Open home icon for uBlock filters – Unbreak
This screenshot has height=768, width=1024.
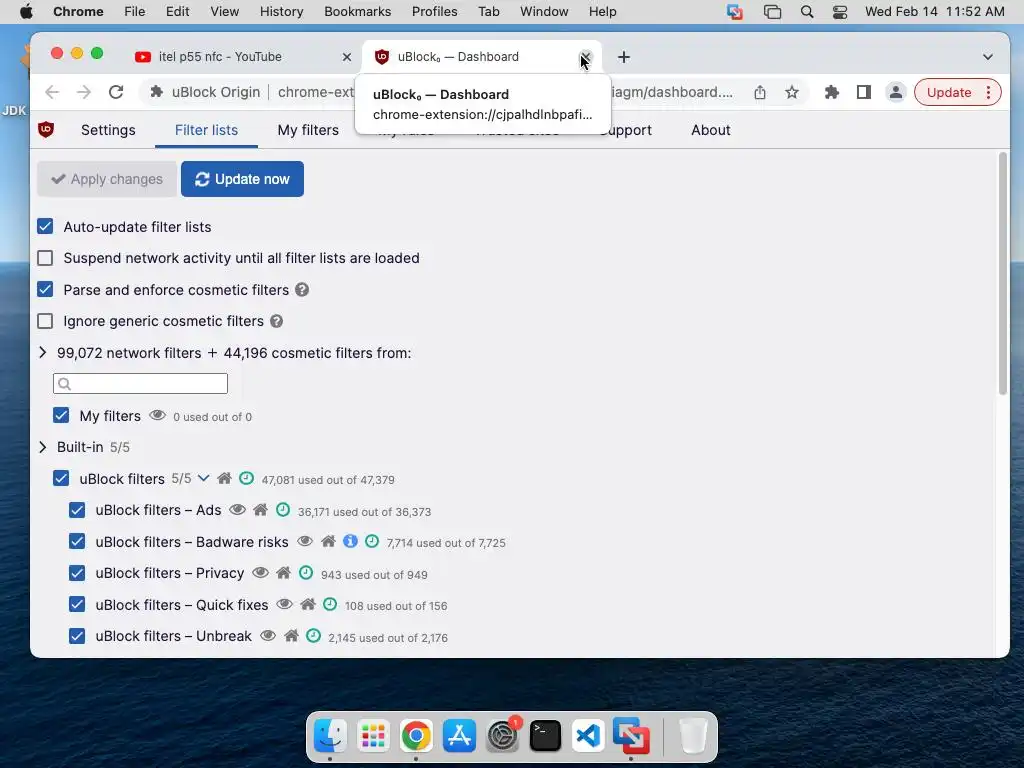[x=291, y=635]
